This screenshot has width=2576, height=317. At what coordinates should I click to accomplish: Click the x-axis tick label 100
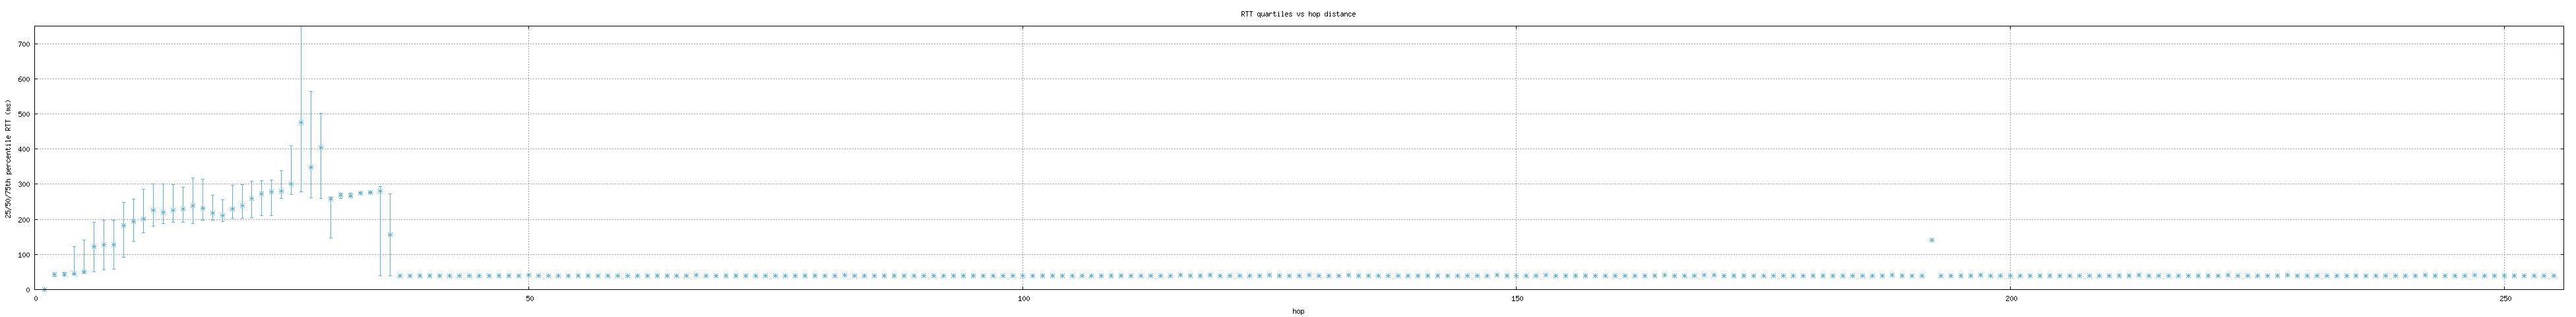coord(1022,298)
